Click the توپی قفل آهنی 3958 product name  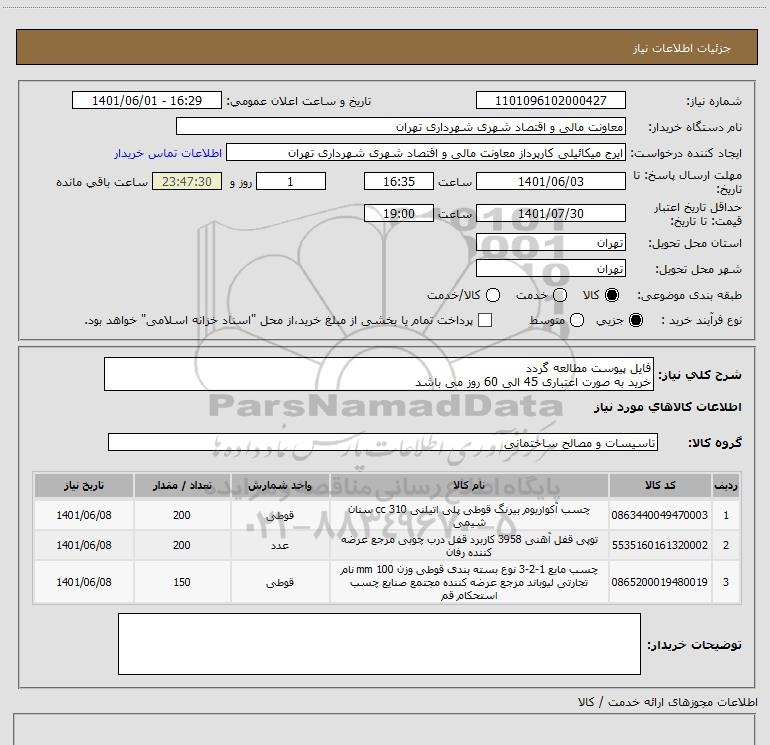pyautogui.click(x=469, y=546)
